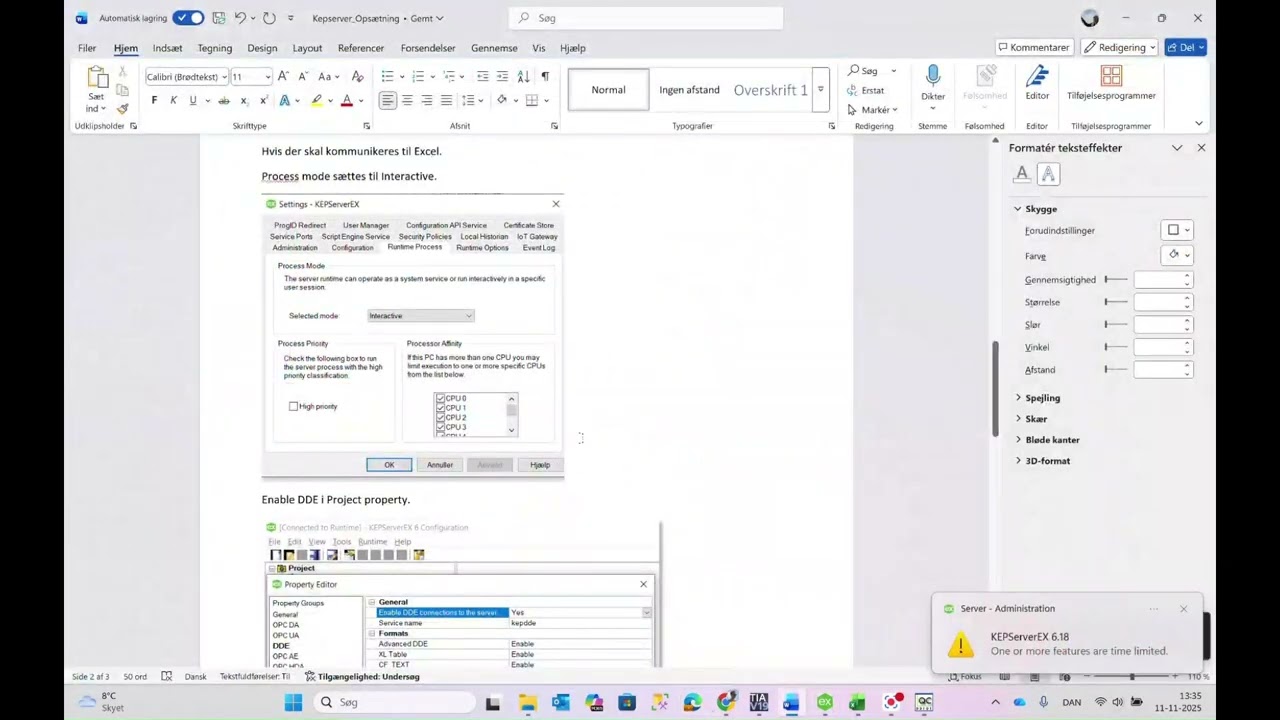The height and width of the screenshot is (720, 1280).
Task: Open the Forudindstillinger shadow presets dropdown
Action: [x=1178, y=230]
